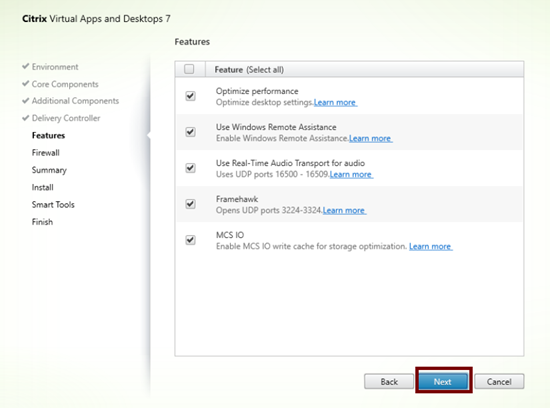This screenshot has width=550, height=408.
Task: Click the Framehawk feature title
Action: 237,199
